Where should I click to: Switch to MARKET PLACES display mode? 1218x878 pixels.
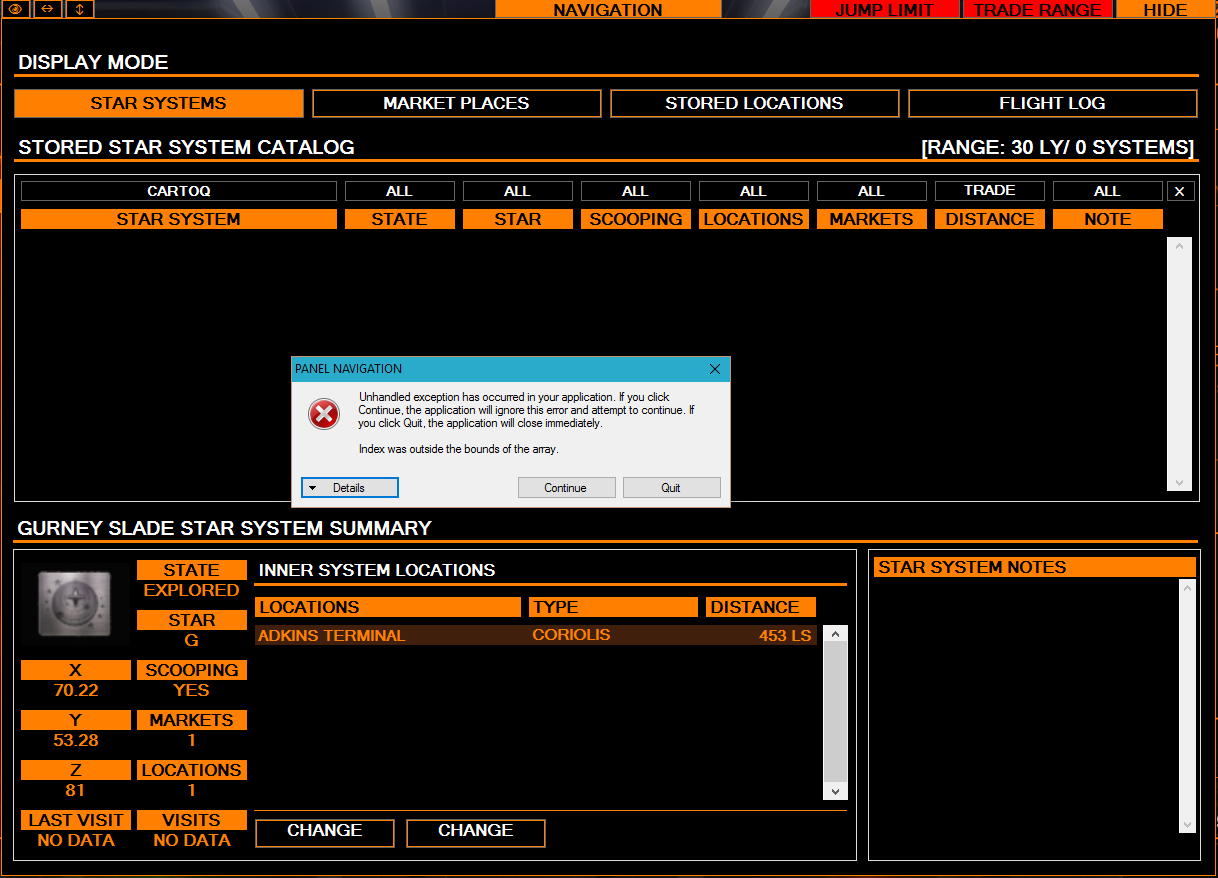pyautogui.click(x=456, y=103)
